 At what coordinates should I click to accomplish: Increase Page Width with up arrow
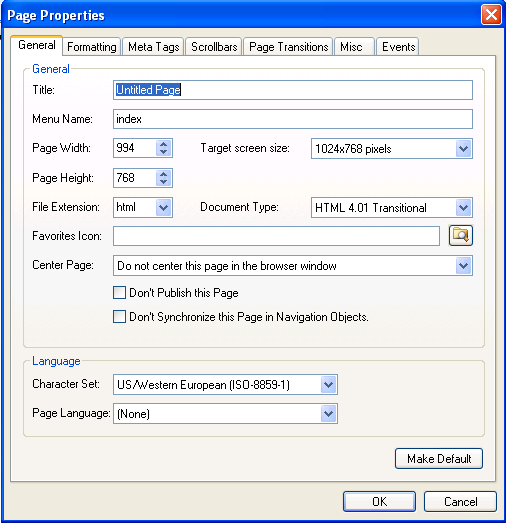tap(163, 144)
